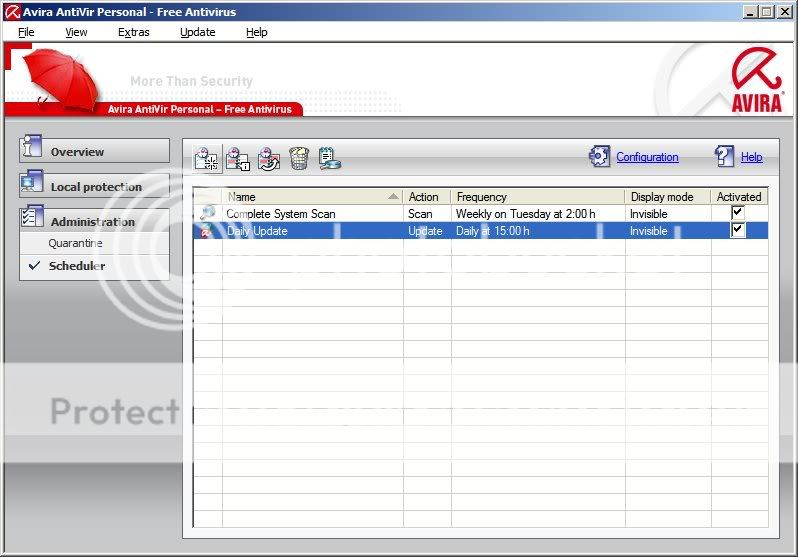Click the Activated column header
The width and height of the screenshot is (798, 557).
[739, 197]
